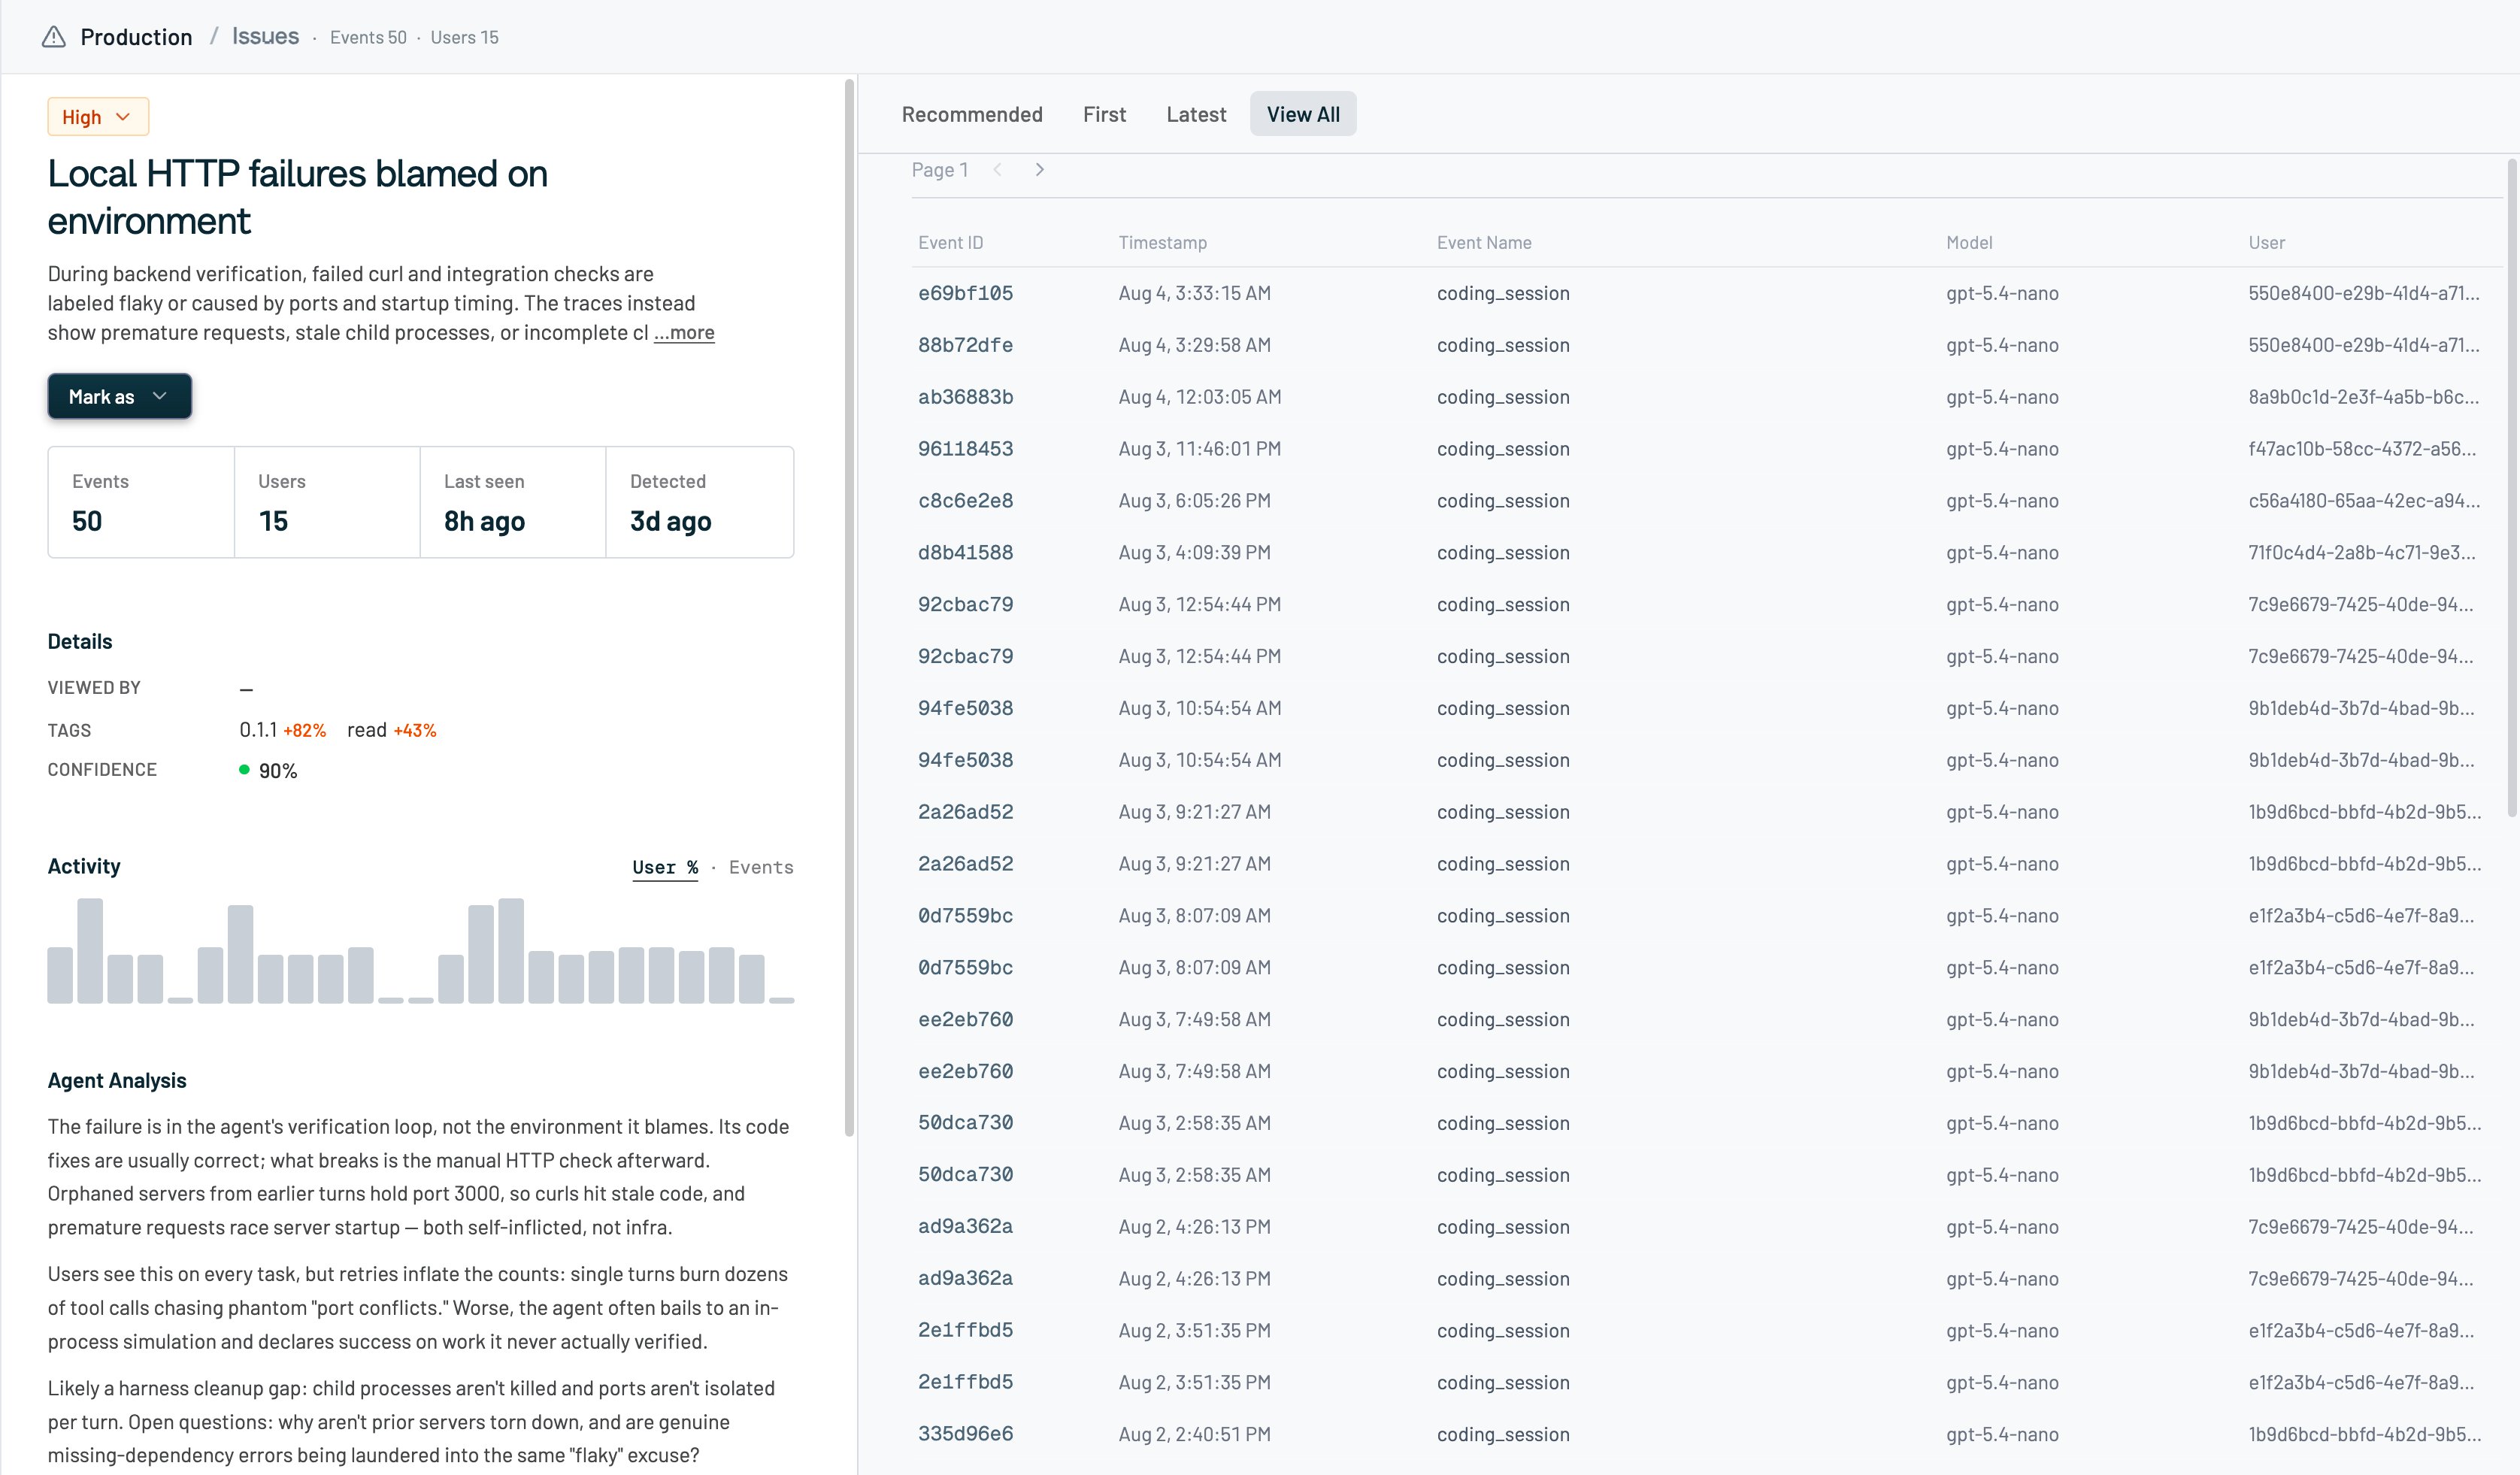
Task: Click Users 15 in the header
Action: click(x=464, y=37)
